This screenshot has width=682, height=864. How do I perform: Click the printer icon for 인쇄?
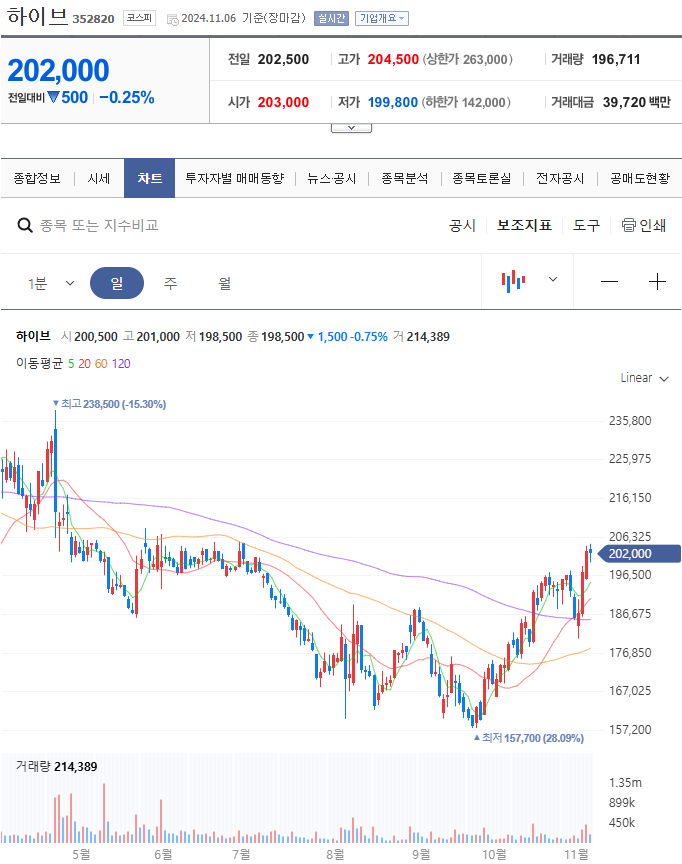tap(628, 225)
